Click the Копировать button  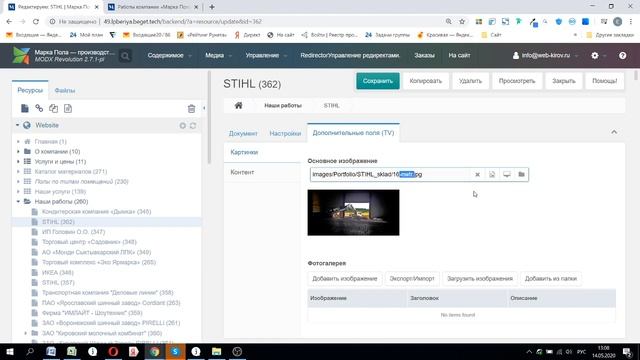(x=425, y=81)
